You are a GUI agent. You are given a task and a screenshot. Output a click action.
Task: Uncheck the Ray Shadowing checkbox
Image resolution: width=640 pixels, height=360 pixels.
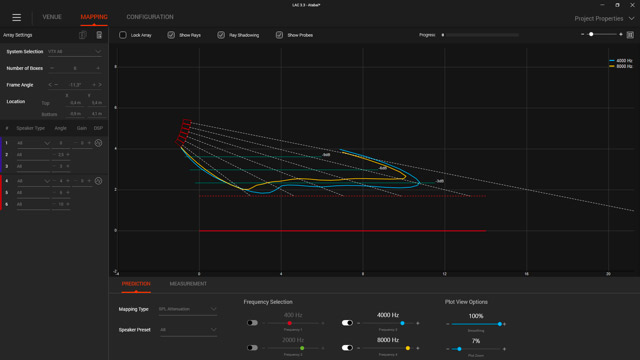(221, 35)
